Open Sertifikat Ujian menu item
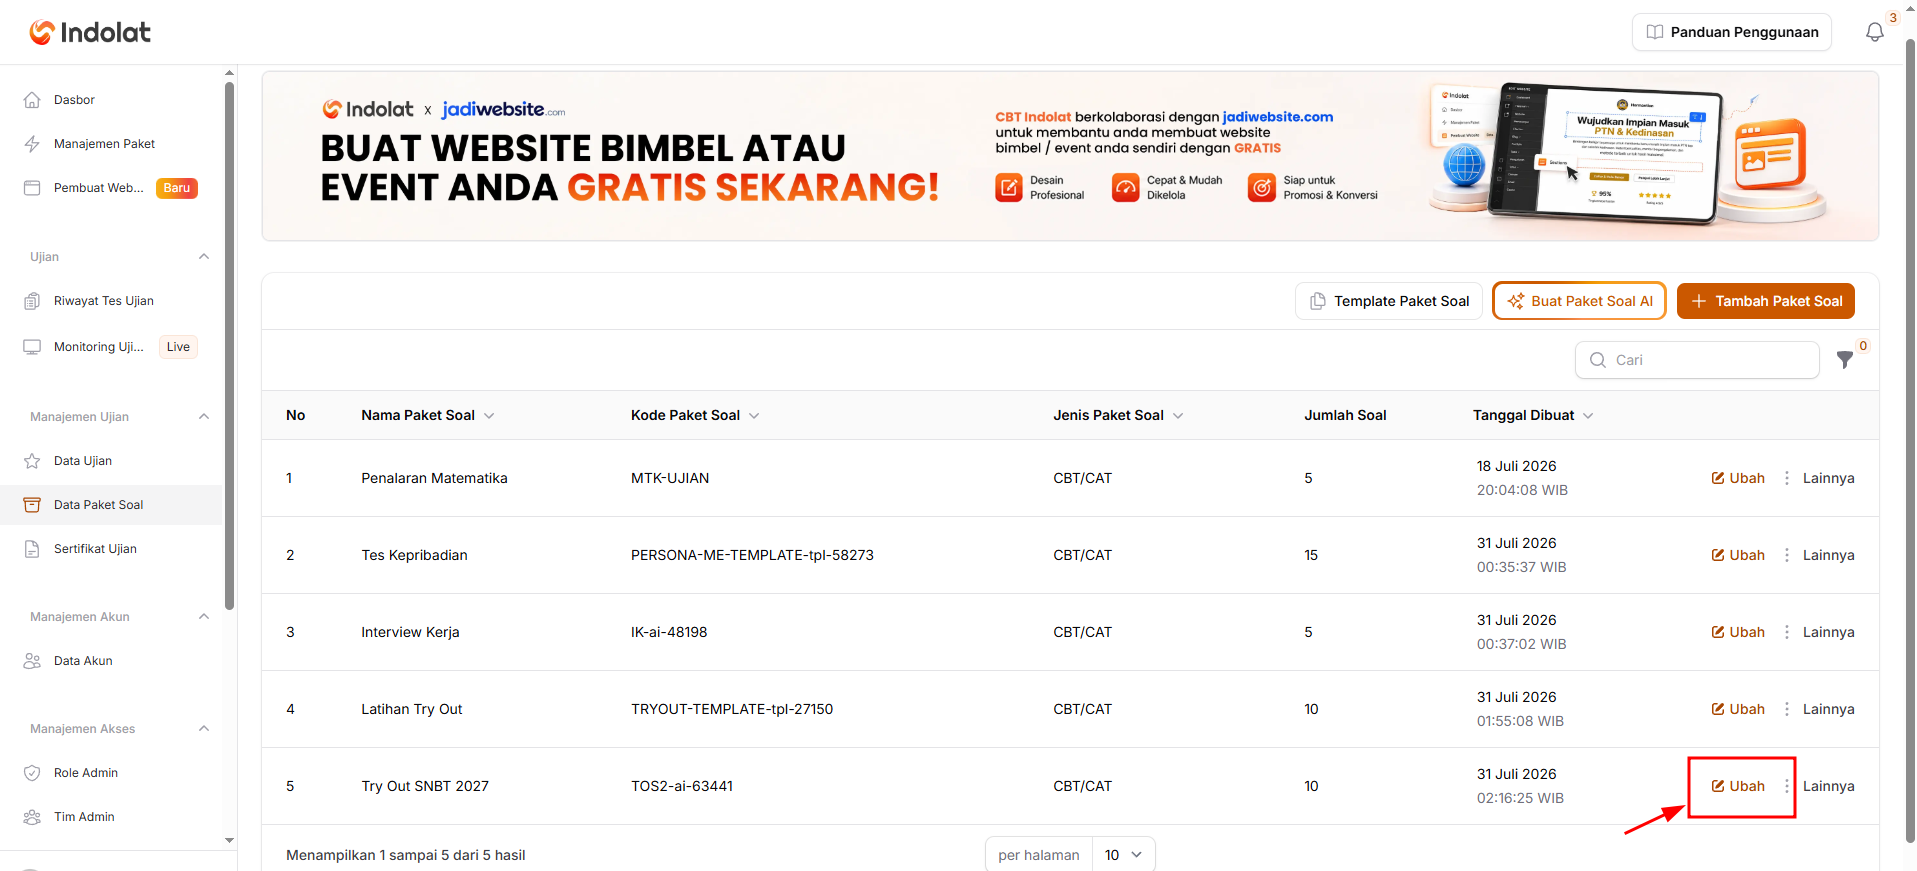The height and width of the screenshot is (871, 1917). (111, 549)
